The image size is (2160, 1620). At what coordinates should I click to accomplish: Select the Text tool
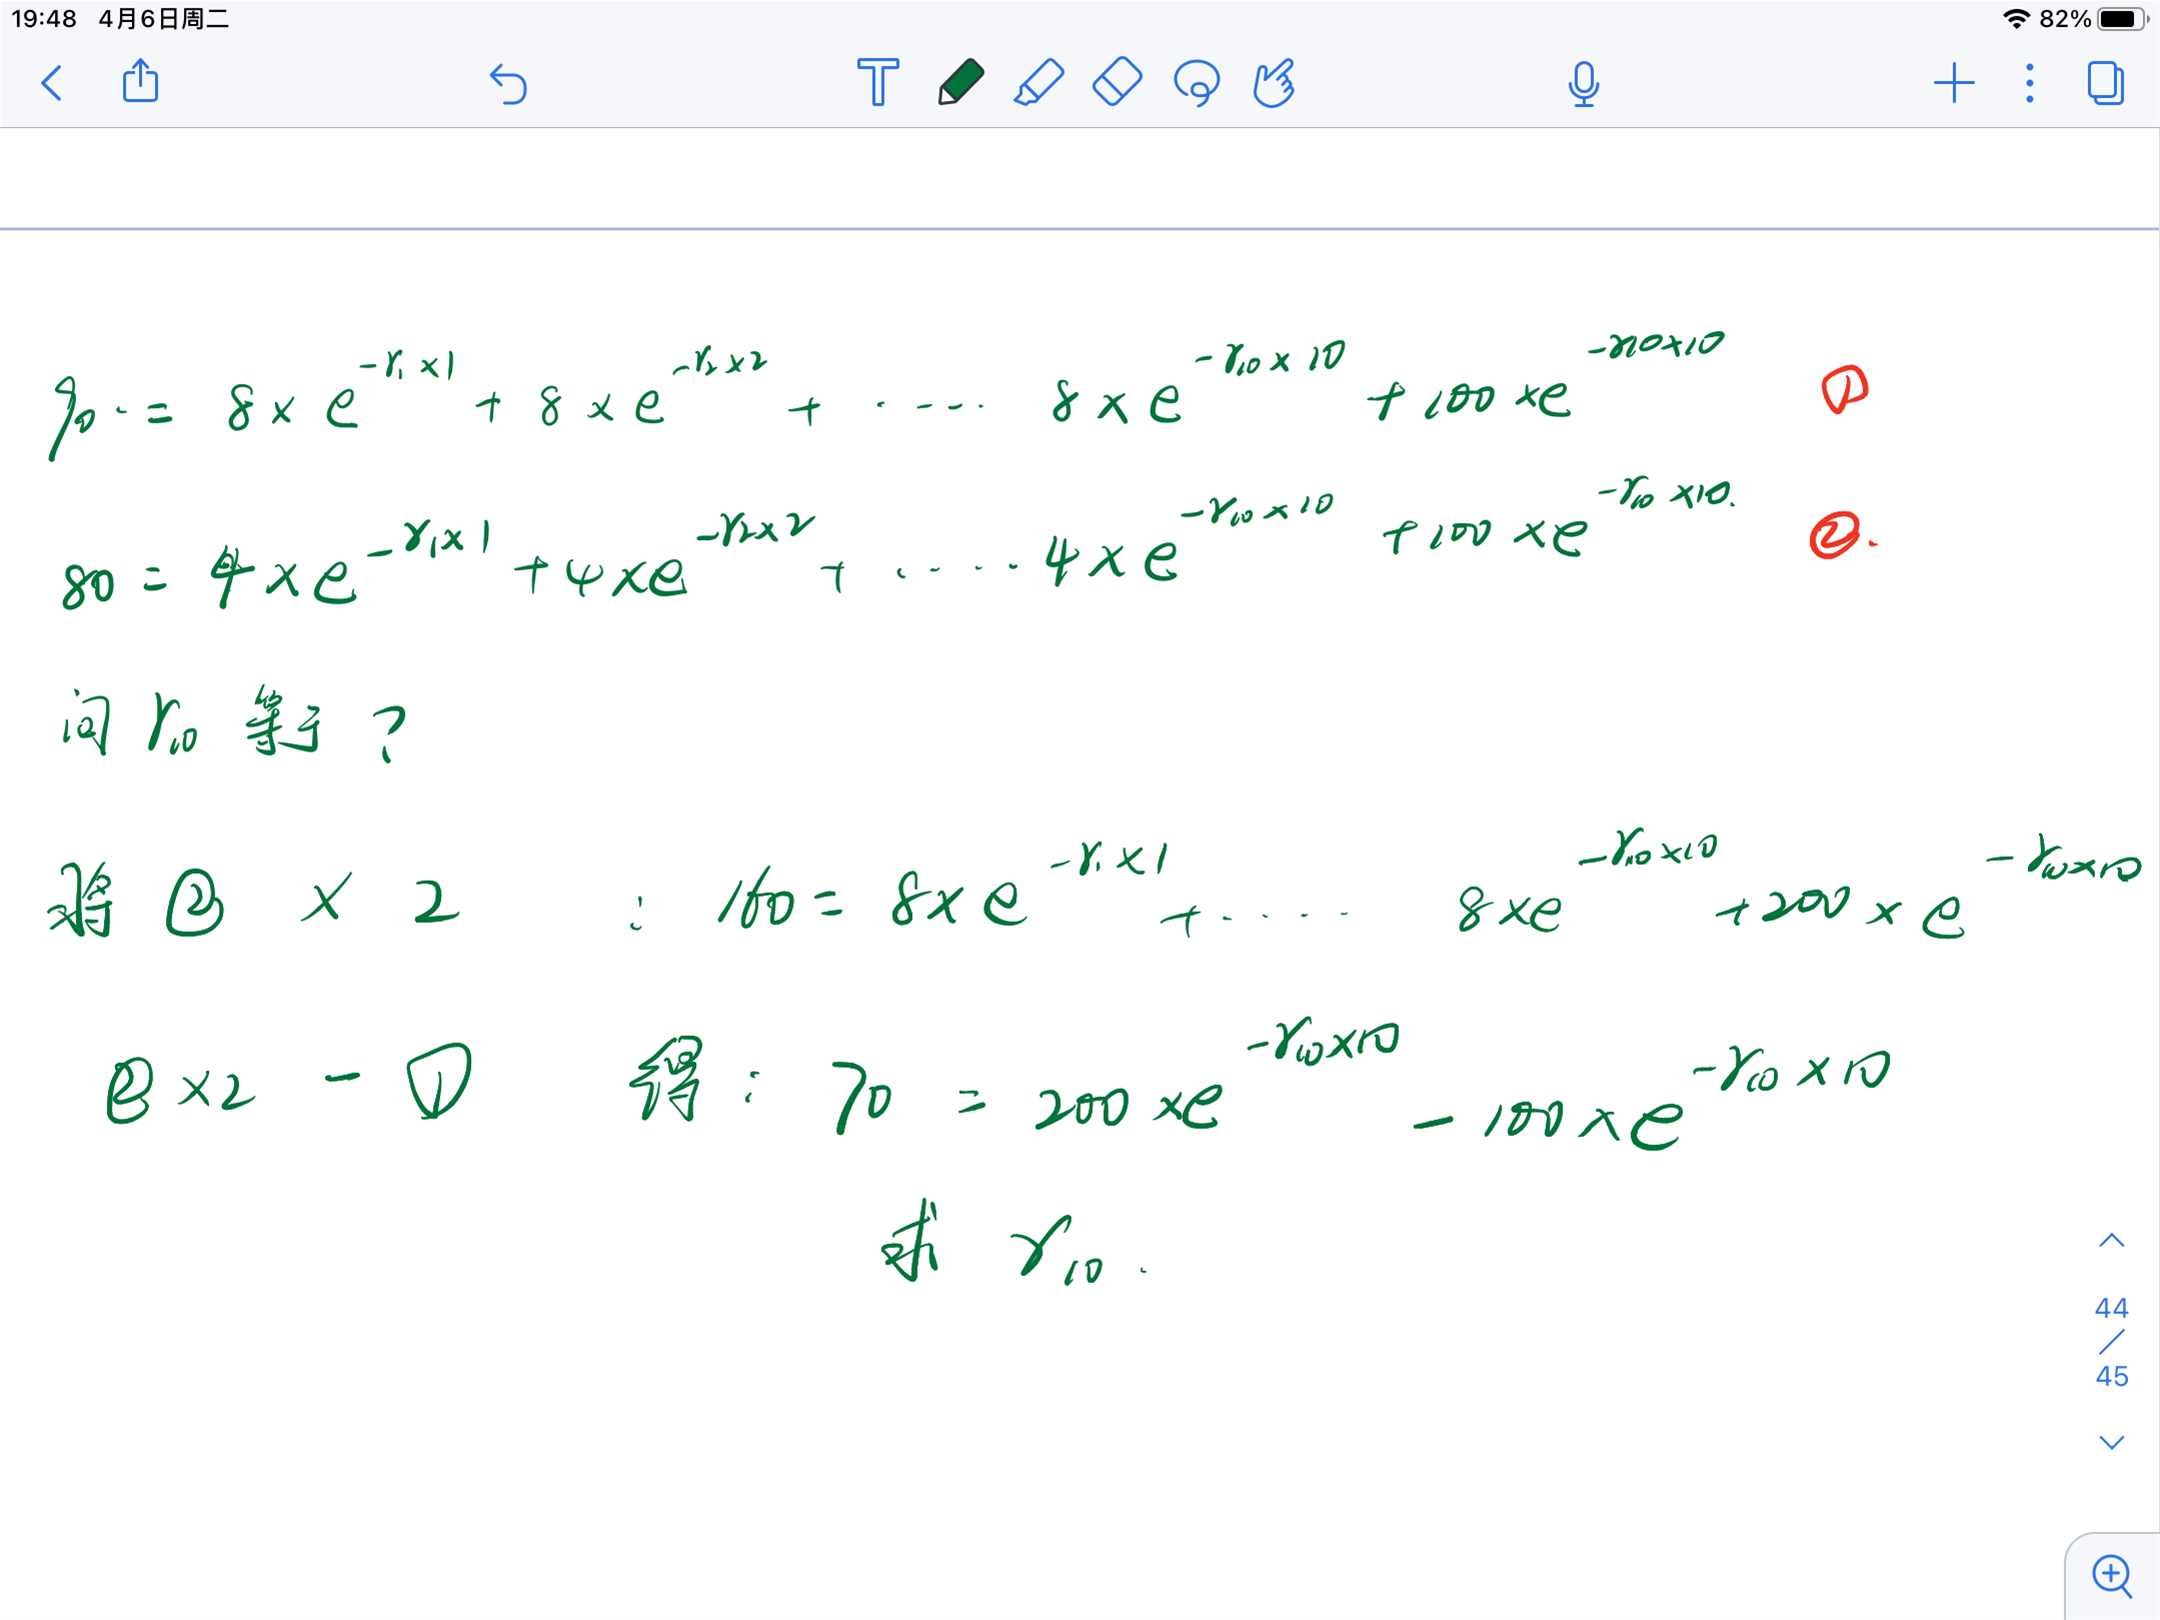pyautogui.click(x=878, y=82)
